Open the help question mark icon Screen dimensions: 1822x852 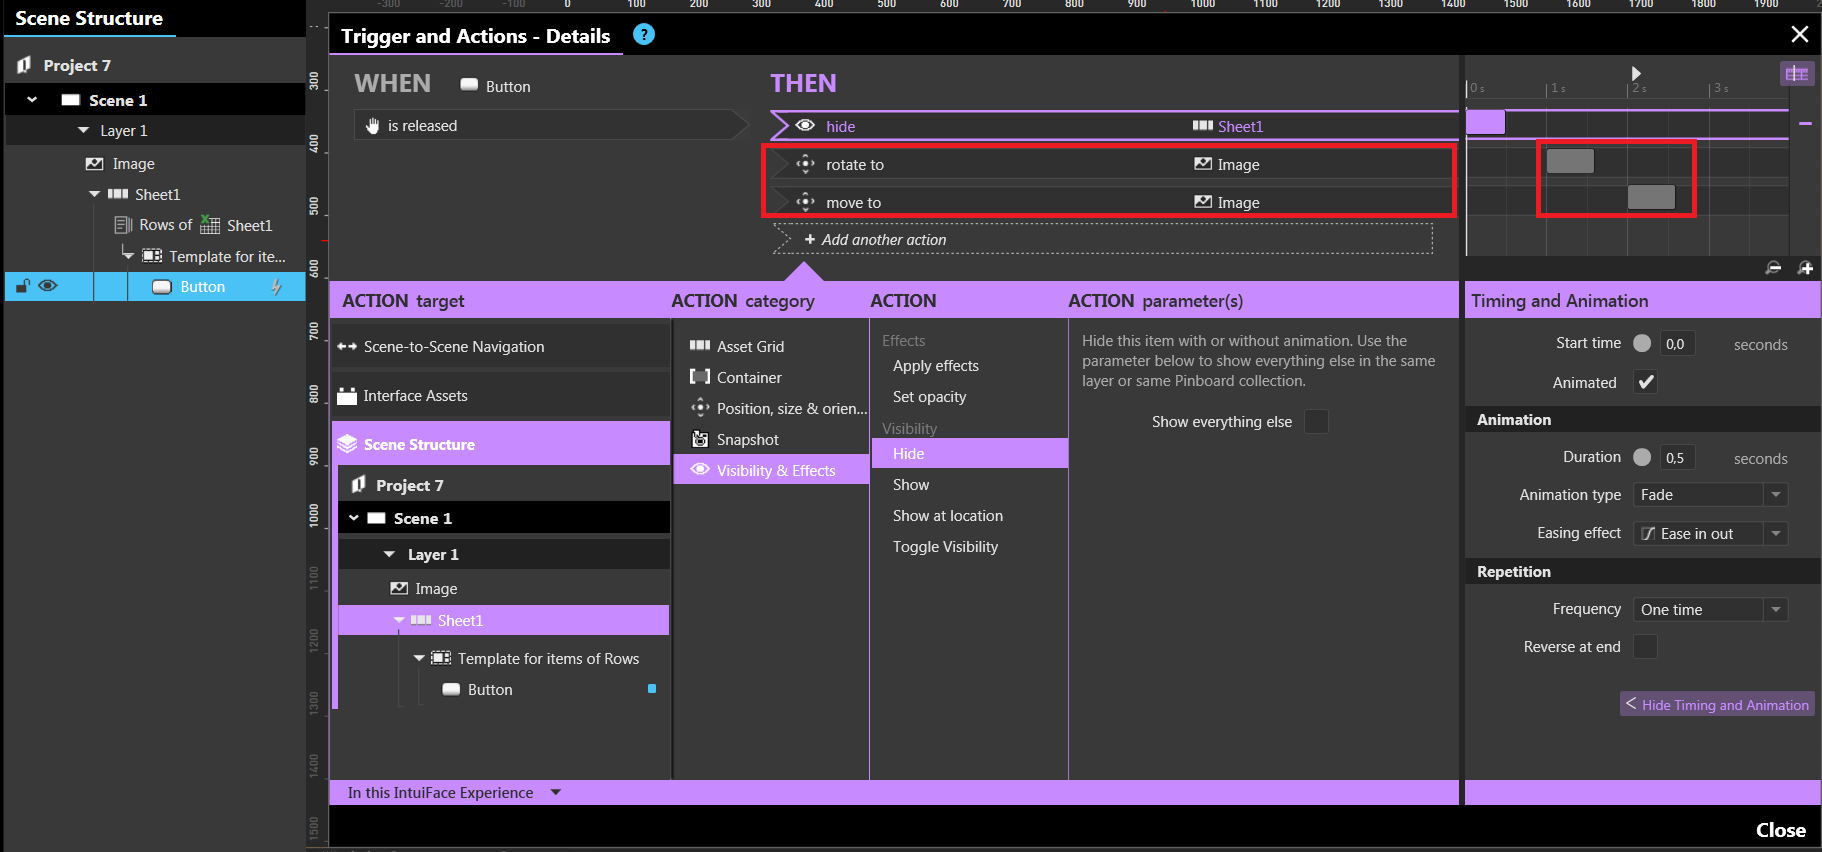pos(644,35)
